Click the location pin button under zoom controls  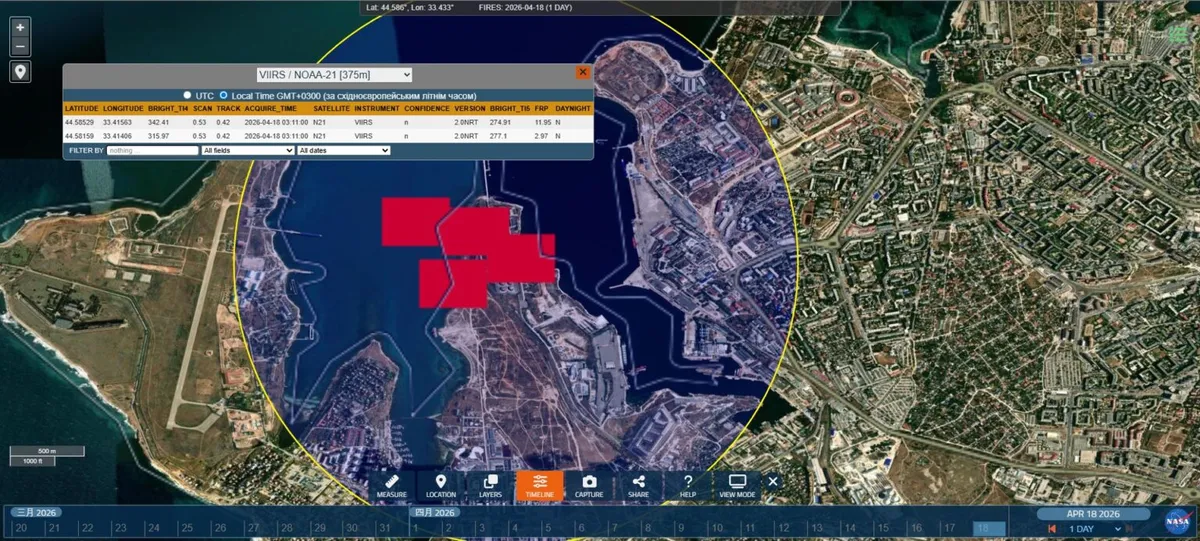coord(20,72)
